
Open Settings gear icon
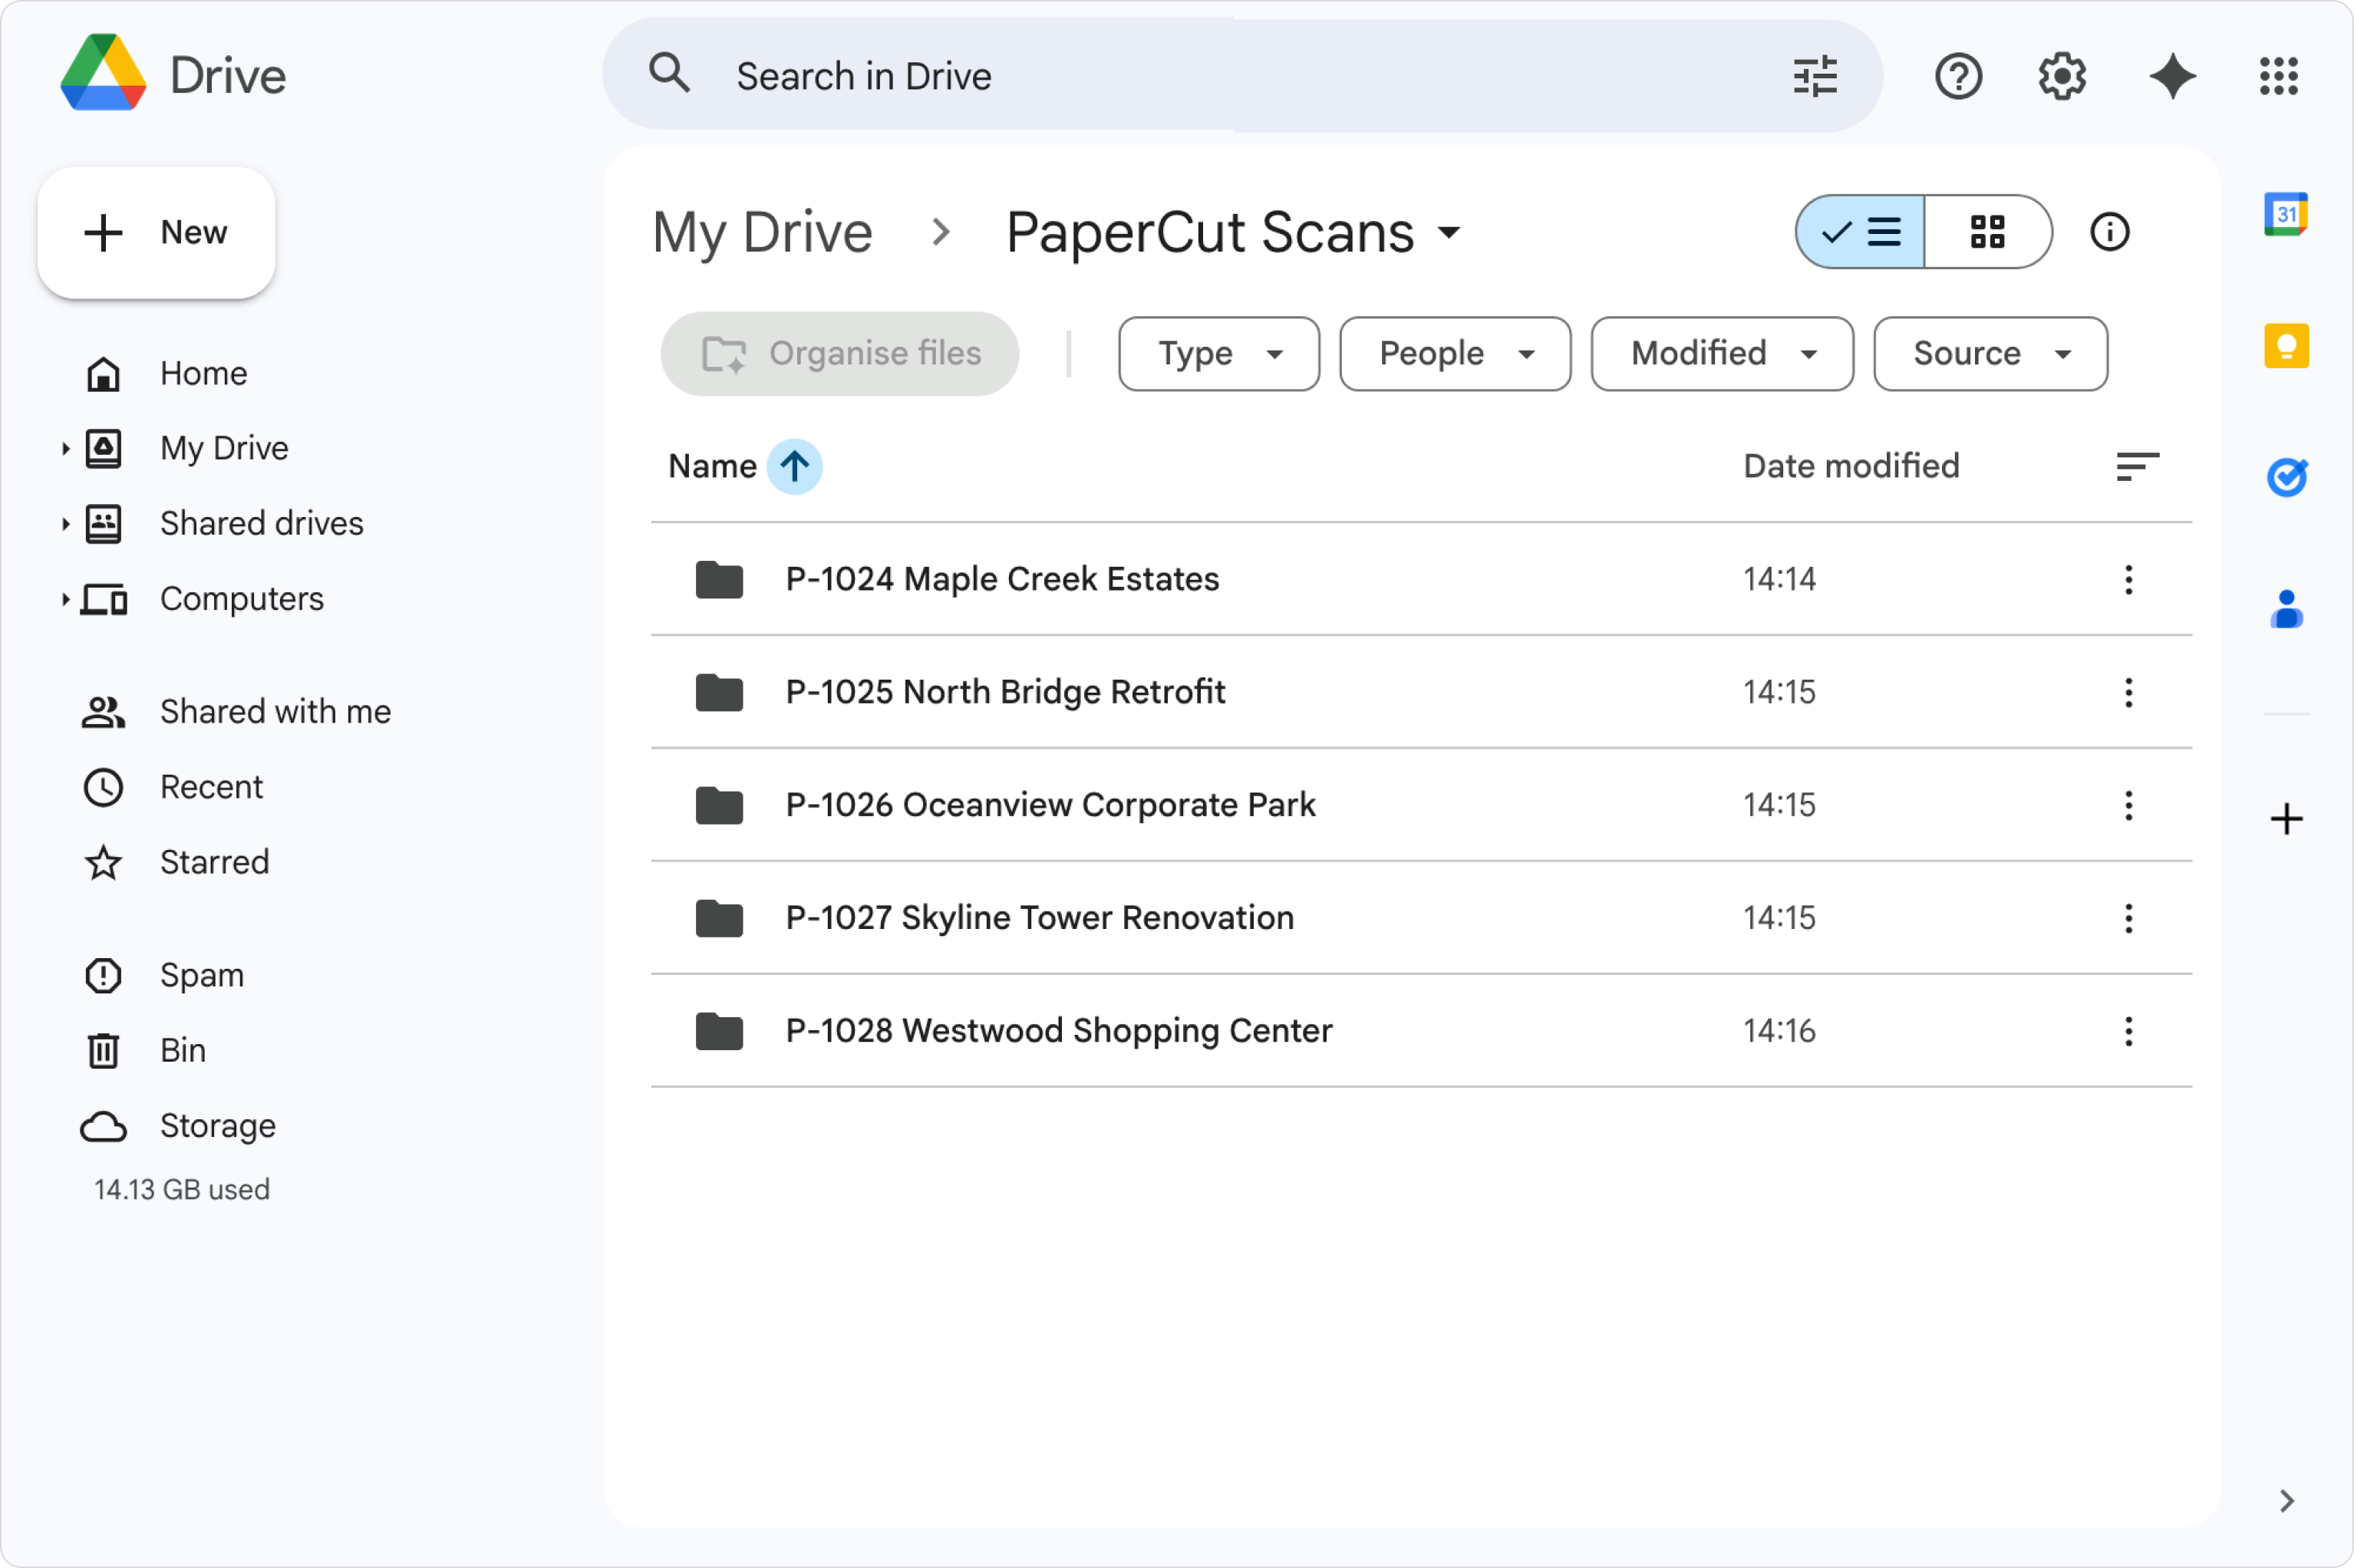[x=2061, y=76]
